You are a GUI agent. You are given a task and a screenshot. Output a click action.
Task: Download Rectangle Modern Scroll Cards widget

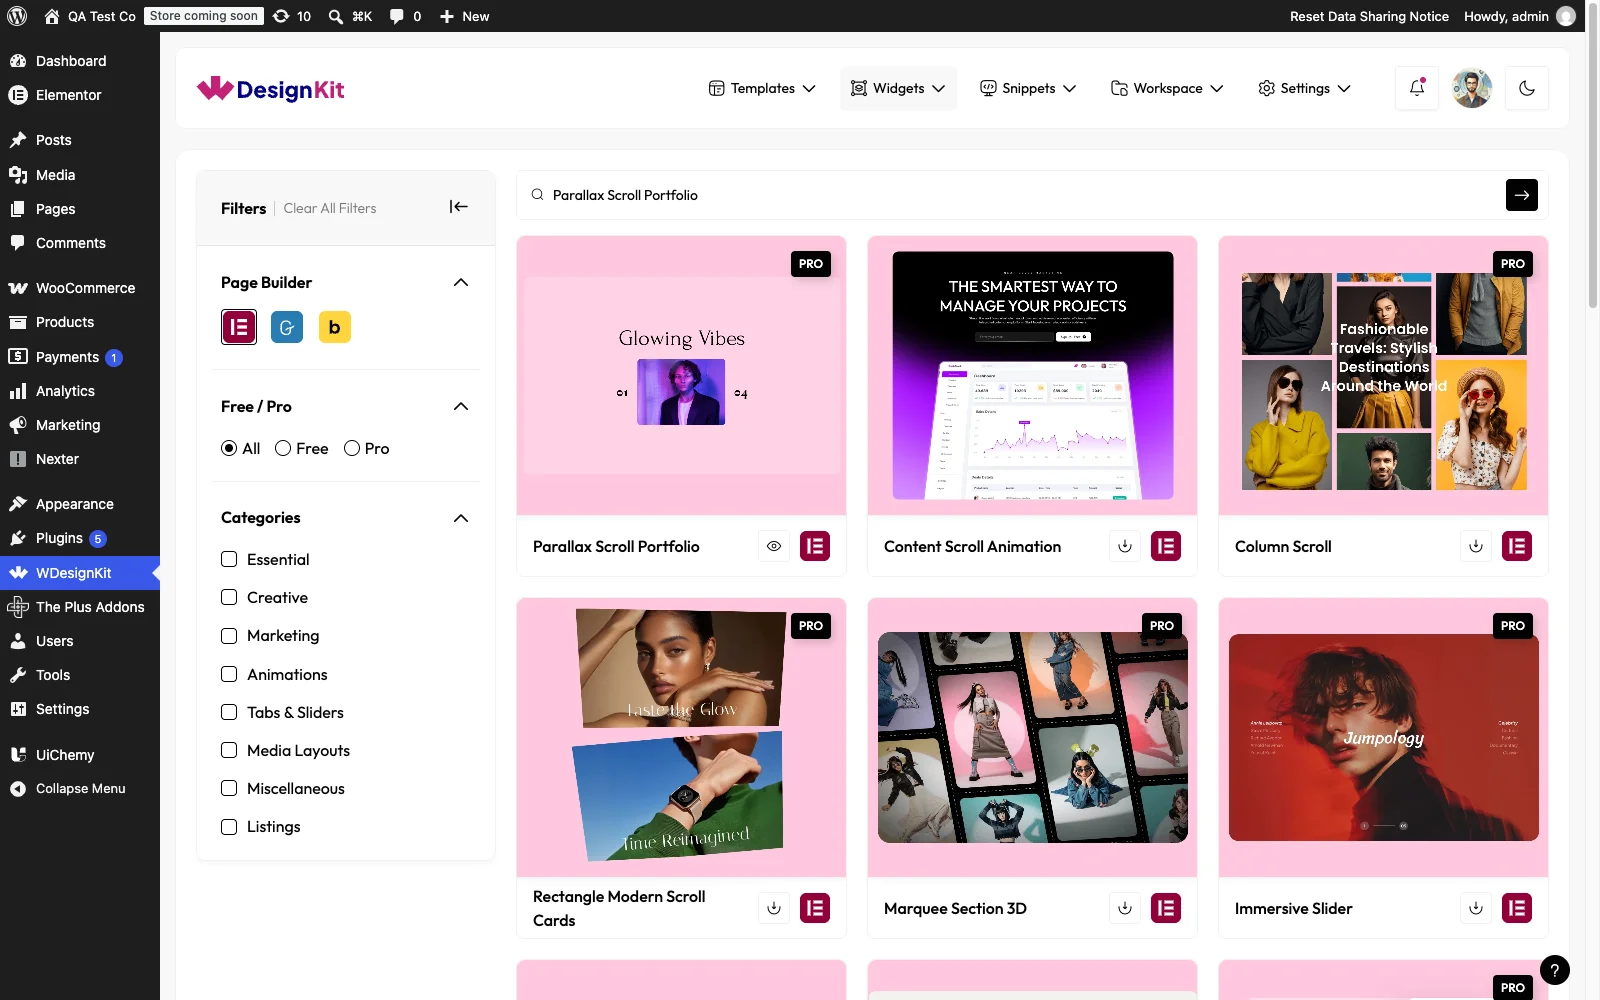774,908
